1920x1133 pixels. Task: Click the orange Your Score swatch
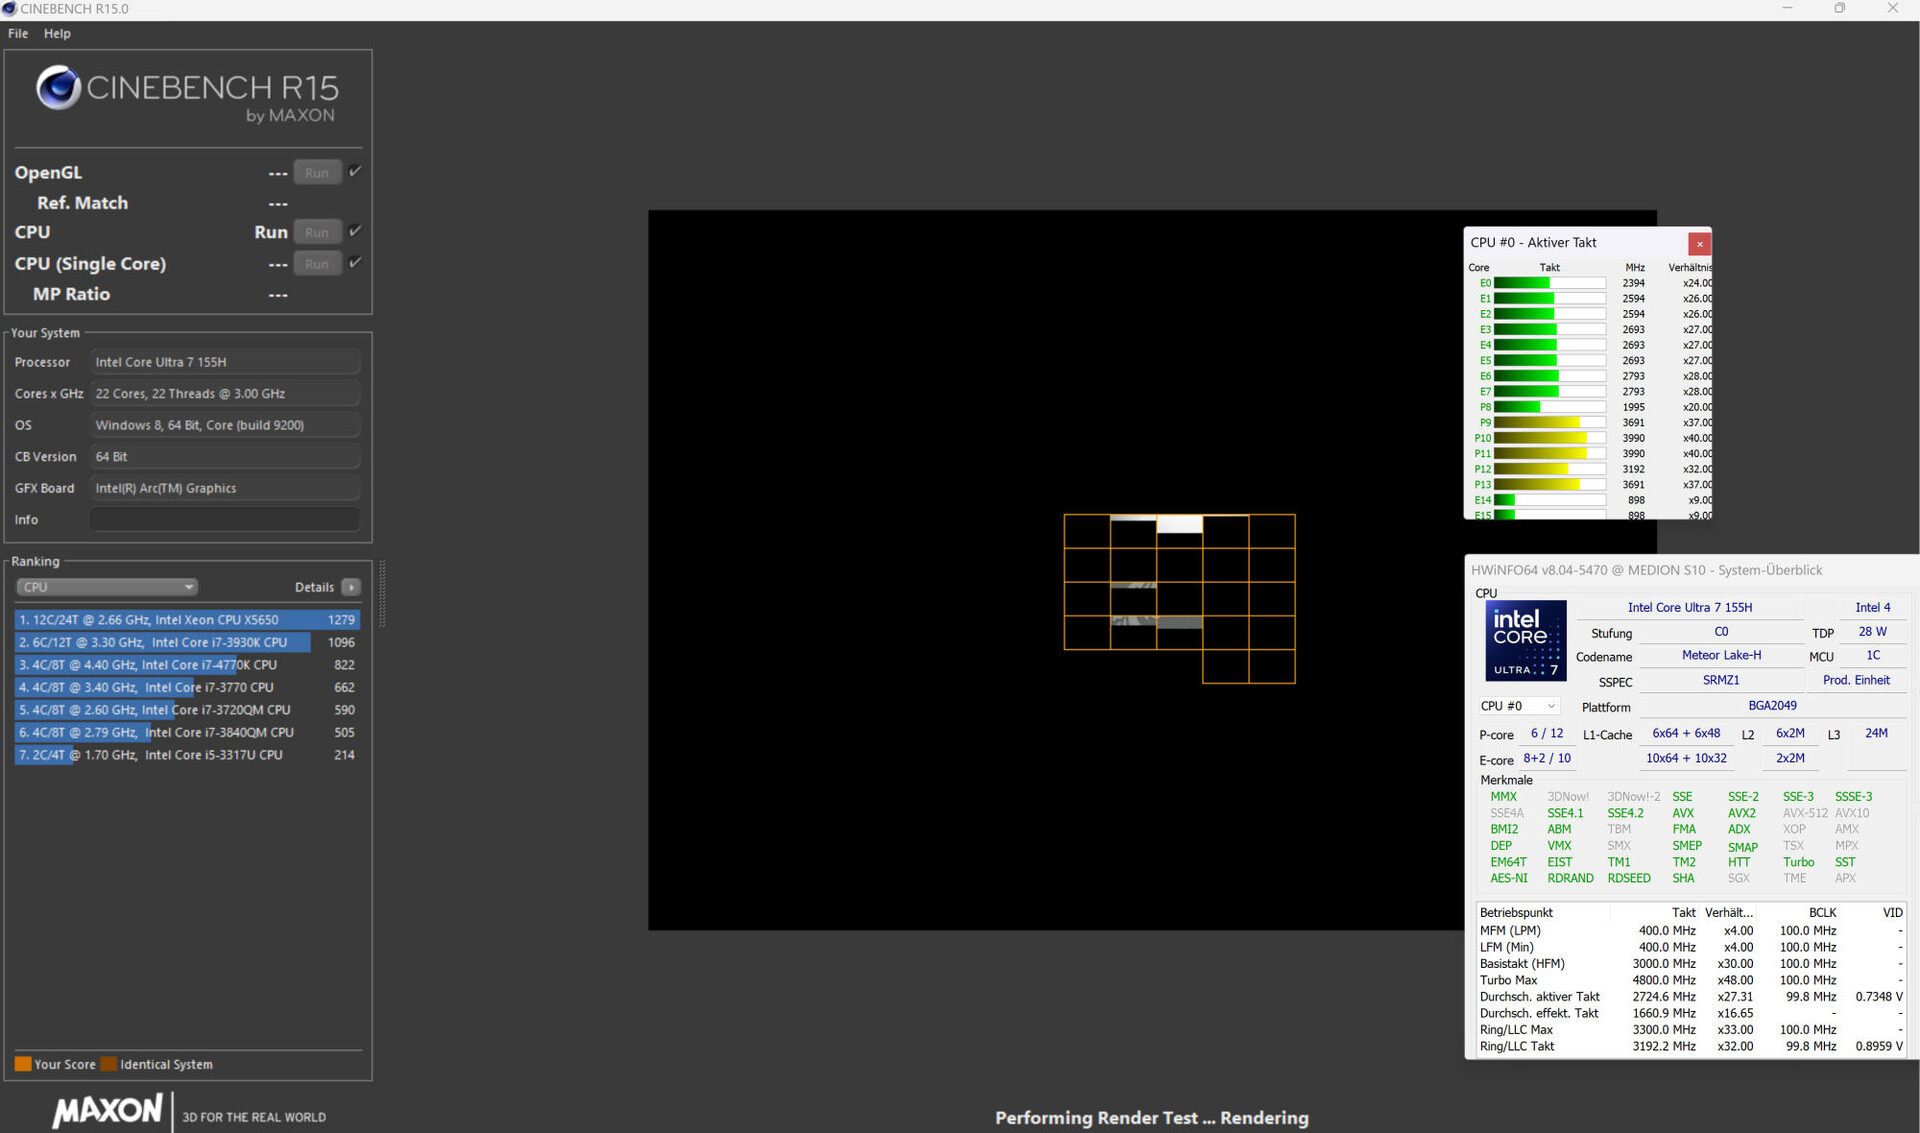click(23, 1064)
